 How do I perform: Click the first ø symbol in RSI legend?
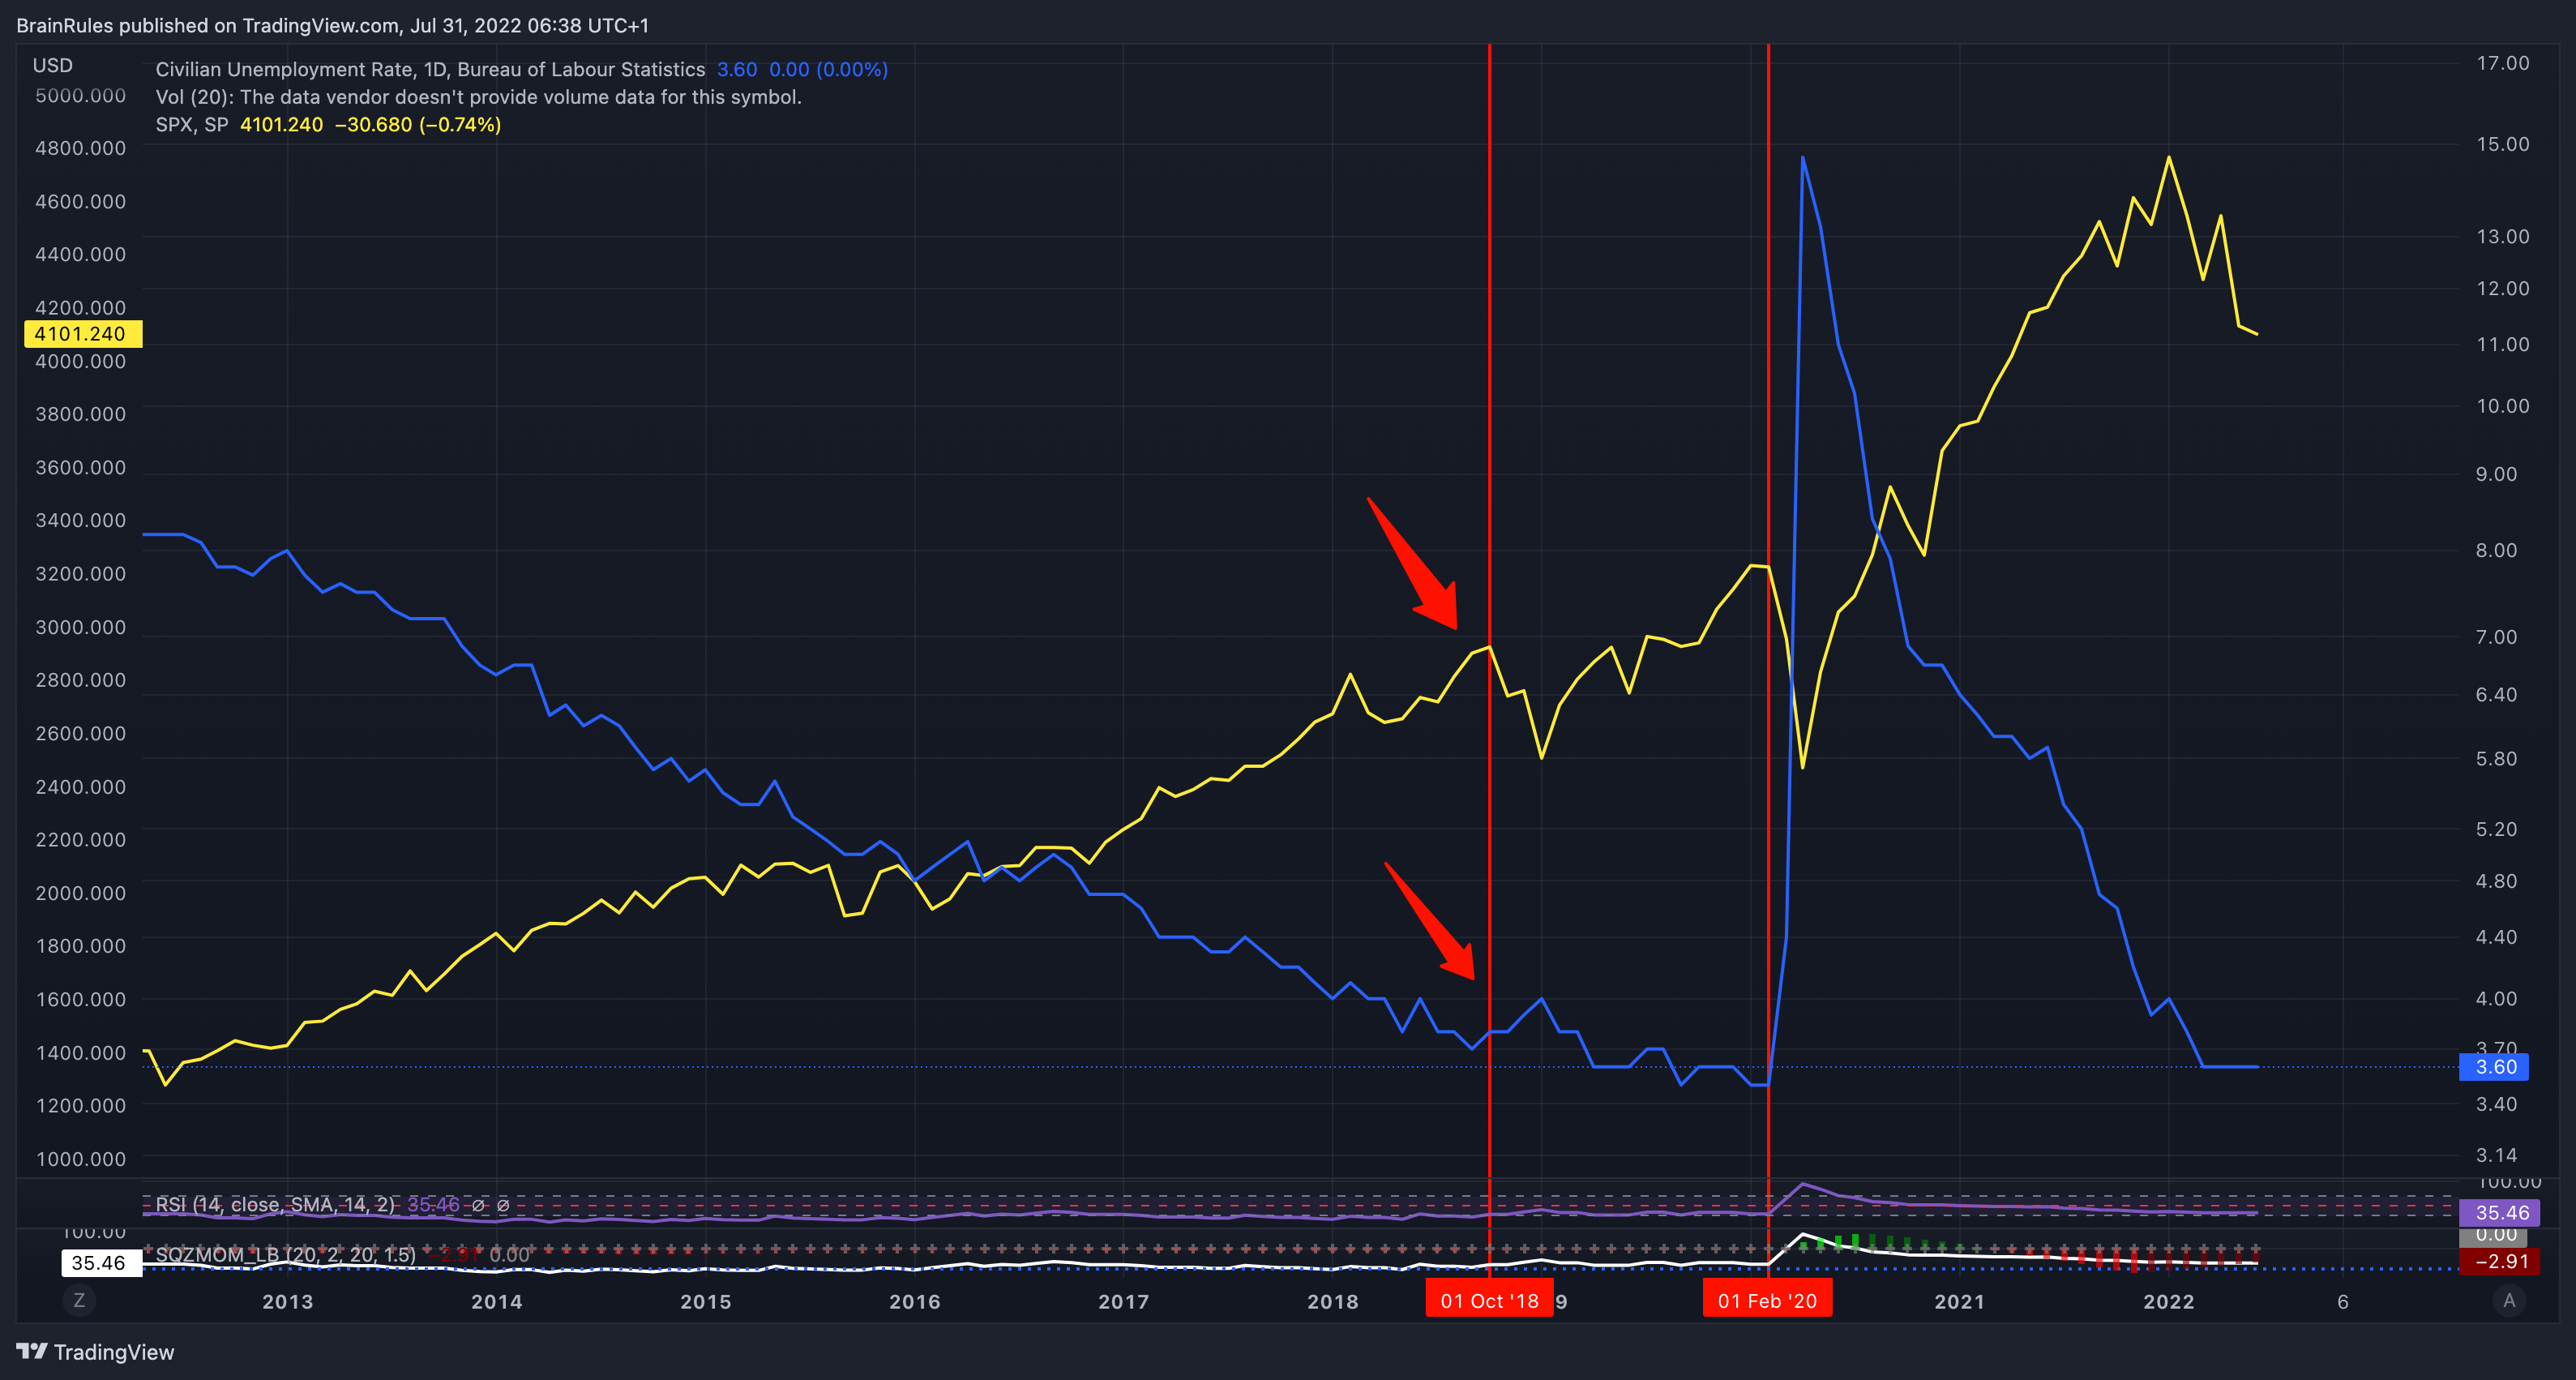pyautogui.click(x=478, y=1205)
